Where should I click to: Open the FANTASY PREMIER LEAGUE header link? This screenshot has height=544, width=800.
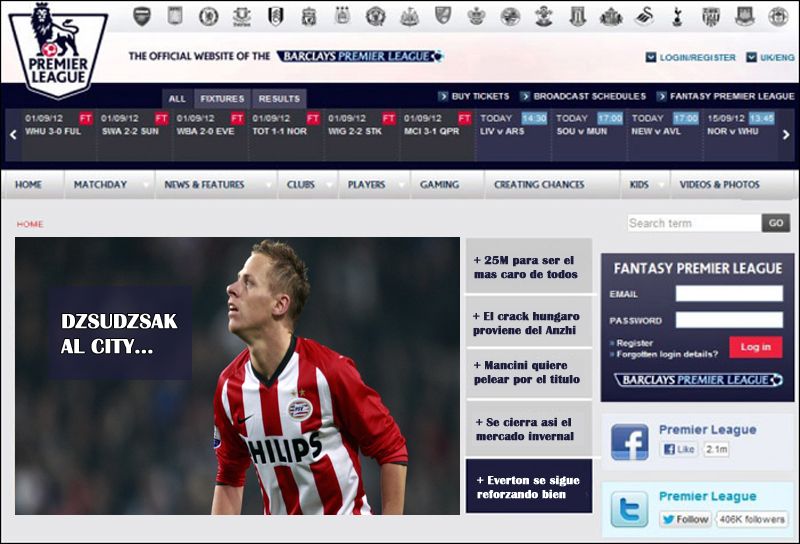click(726, 96)
